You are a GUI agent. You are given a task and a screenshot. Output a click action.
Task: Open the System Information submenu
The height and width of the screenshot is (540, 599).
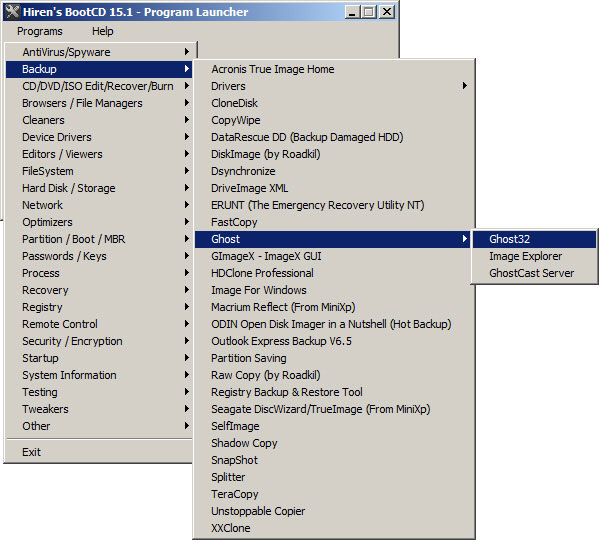coord(99,375)
